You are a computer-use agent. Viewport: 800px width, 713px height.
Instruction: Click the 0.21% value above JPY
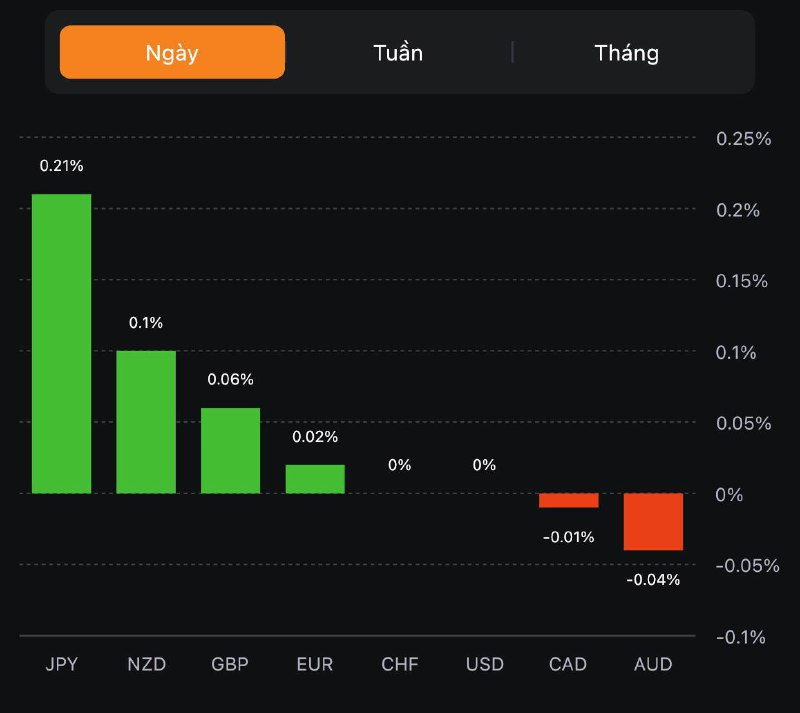pos(61,165)
